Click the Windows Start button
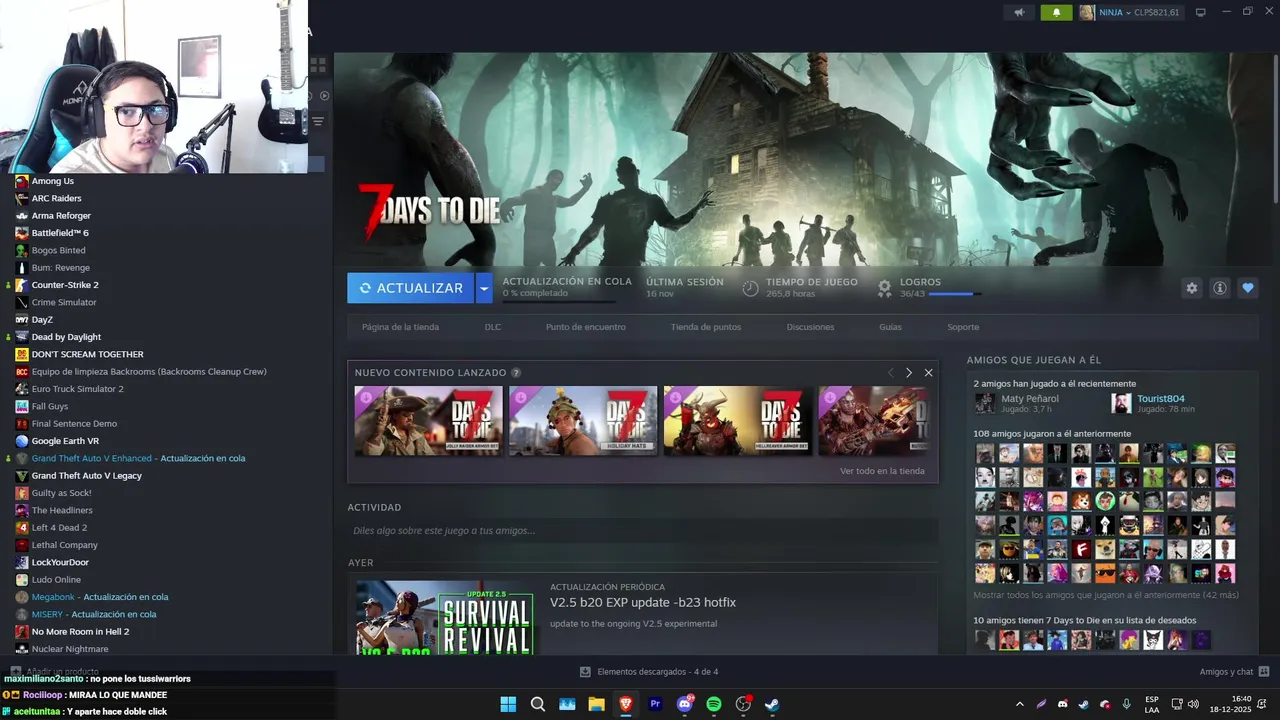Viewport: 1280px width, 720px height. tap(508, 704)
